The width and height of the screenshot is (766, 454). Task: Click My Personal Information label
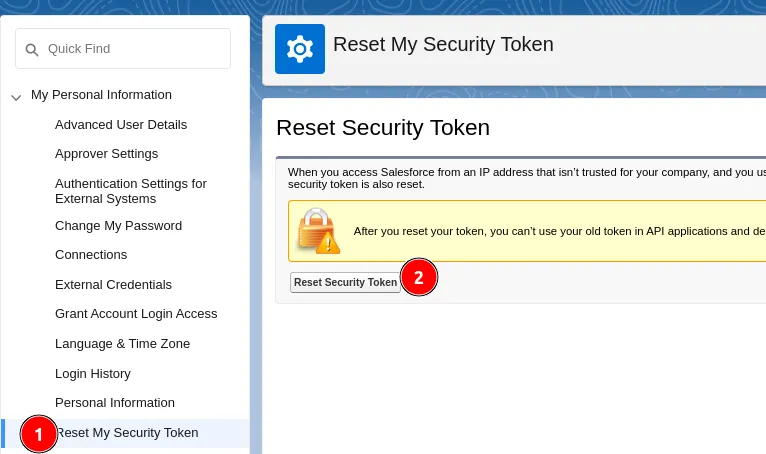click(x=101, y=94)
